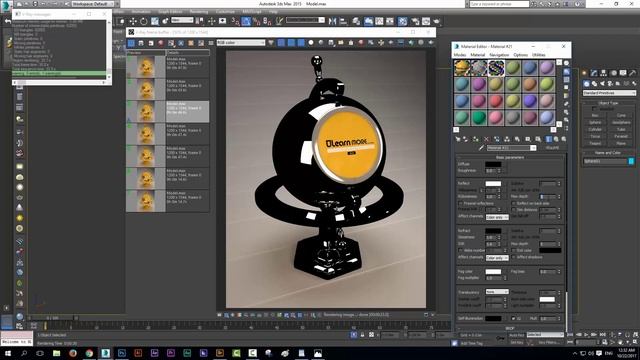Click the Sphere button in Object Type
This screenshot has height=360, width=640.
point(595,122)
